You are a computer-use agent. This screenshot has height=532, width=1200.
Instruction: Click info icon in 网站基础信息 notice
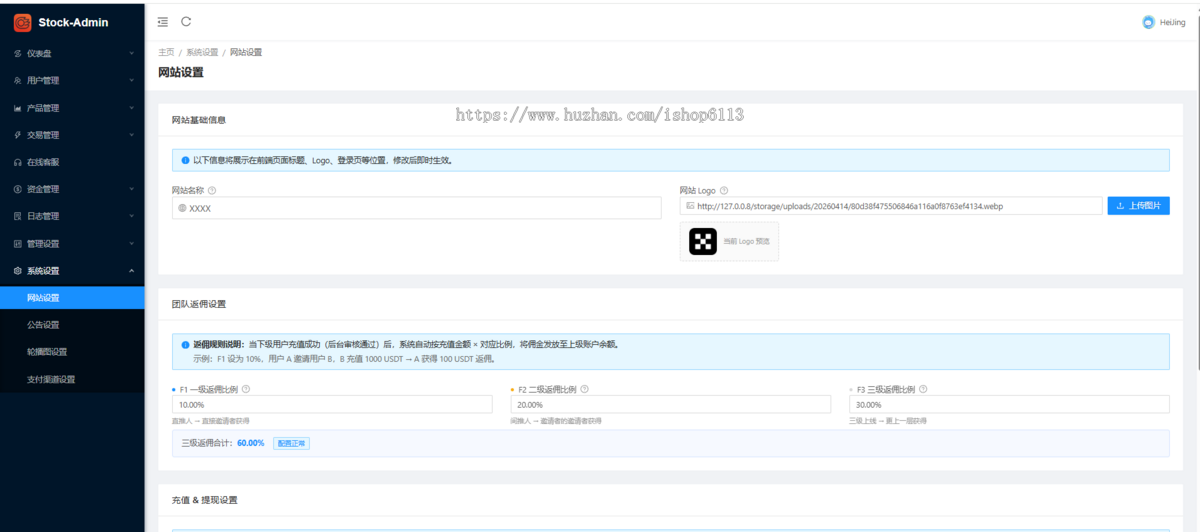click(x=185, y=160)
